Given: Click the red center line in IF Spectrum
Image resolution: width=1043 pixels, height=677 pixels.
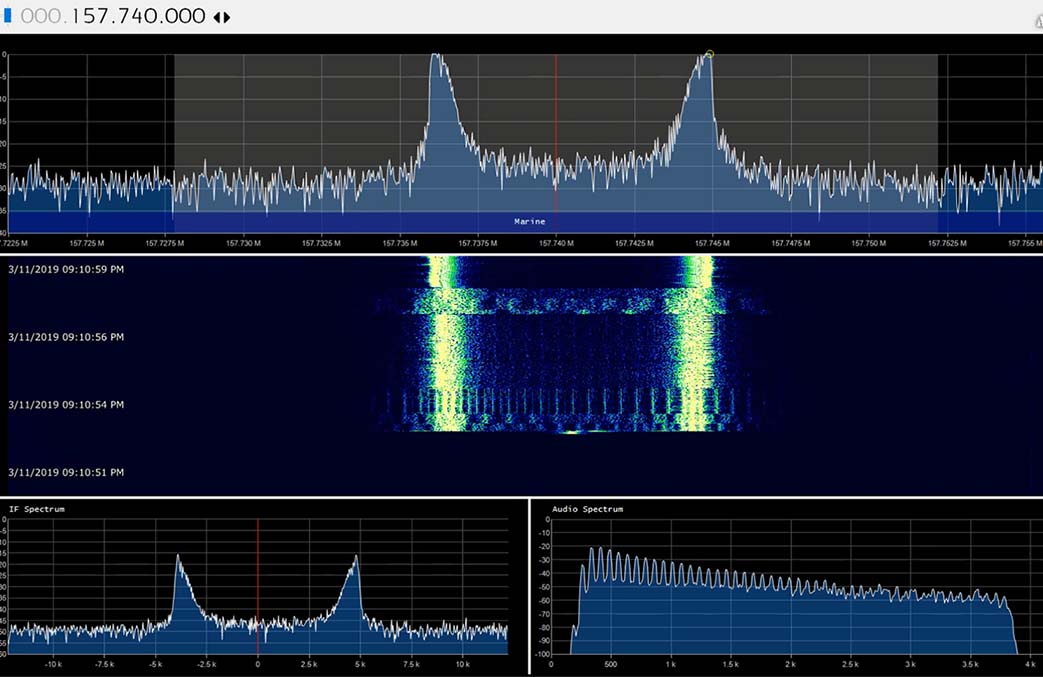Looking at the screenshot, I should pos(258,587).
